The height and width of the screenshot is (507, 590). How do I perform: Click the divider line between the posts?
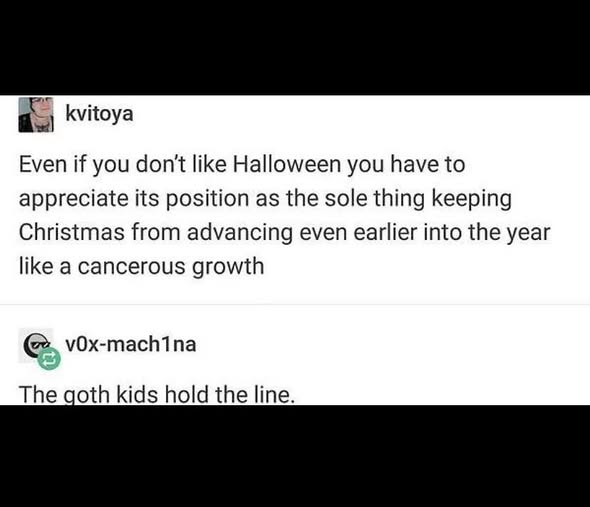[295, 305]
